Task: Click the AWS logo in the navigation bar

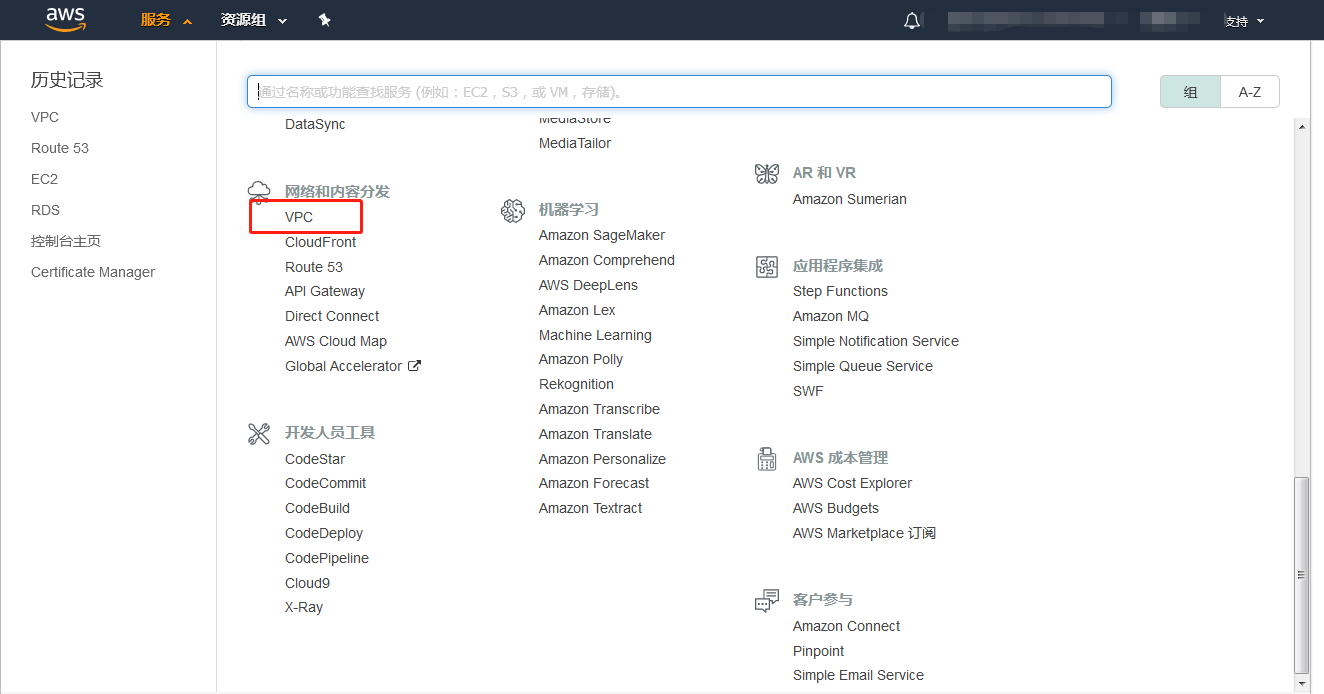Action: 65,19
